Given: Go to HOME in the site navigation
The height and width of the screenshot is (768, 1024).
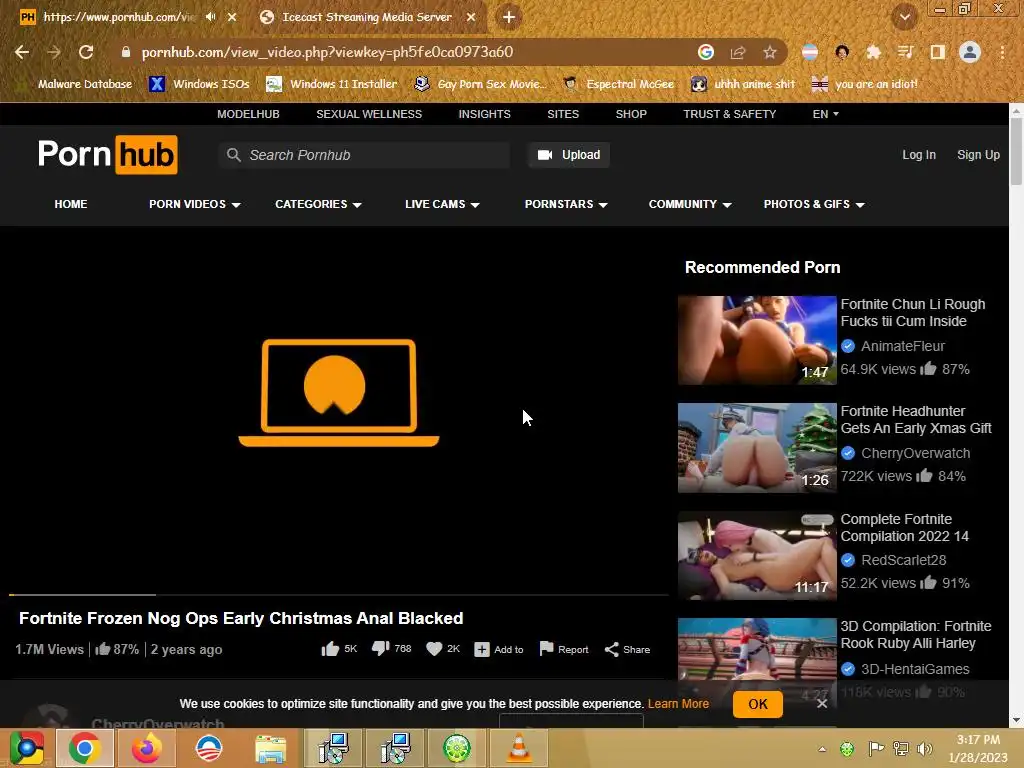Looking at the screenshot, I should pyautogui.click(x=71, y=204).
